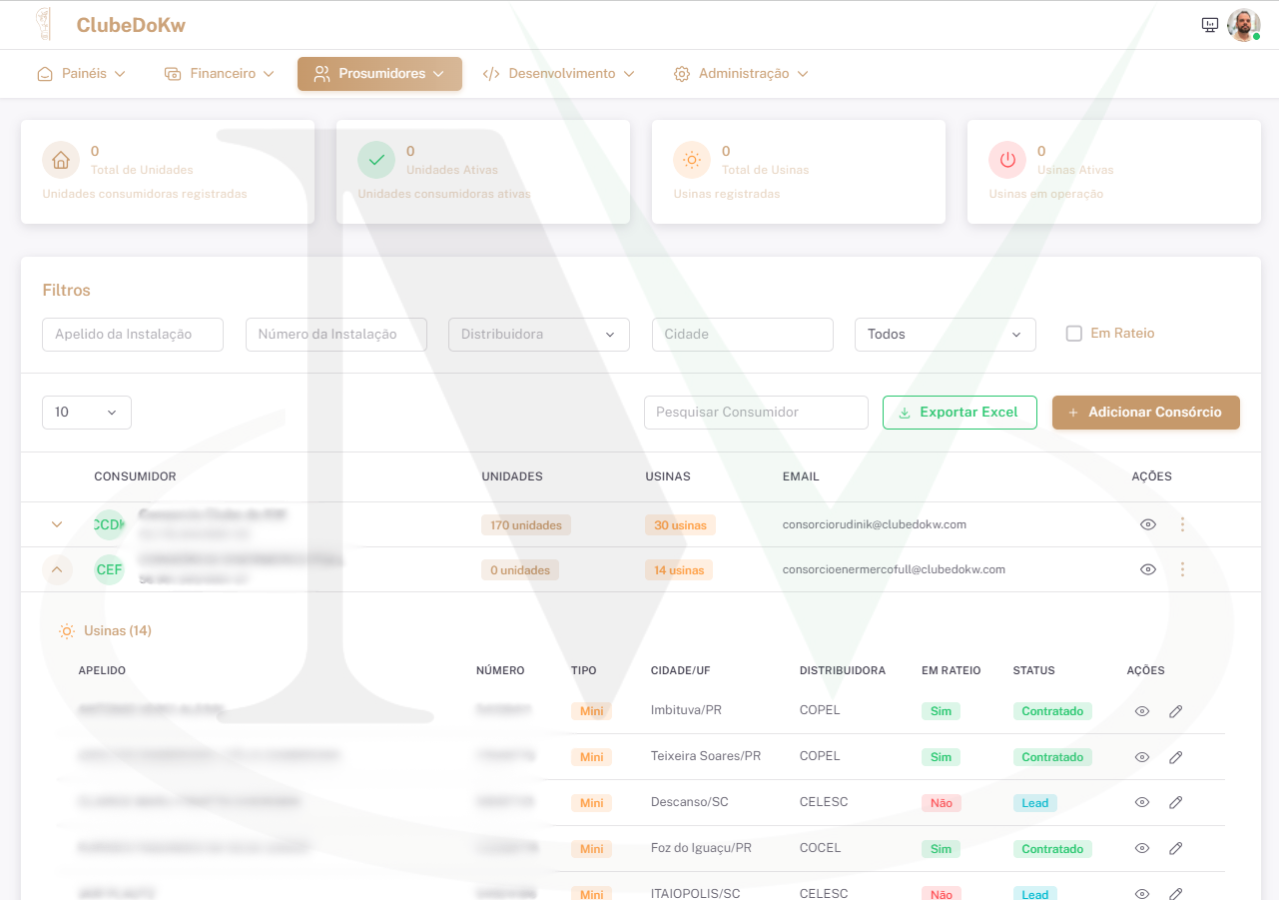Enable the Em Rateio checkbox
Viewport: 1280px width, 900px height.
tap(1074, 334)
